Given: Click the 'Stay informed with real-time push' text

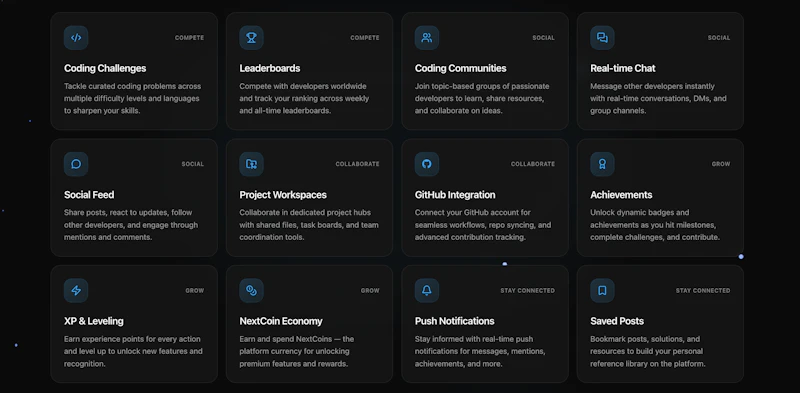Looking at the screenshot, I should [x=480, y=352].
